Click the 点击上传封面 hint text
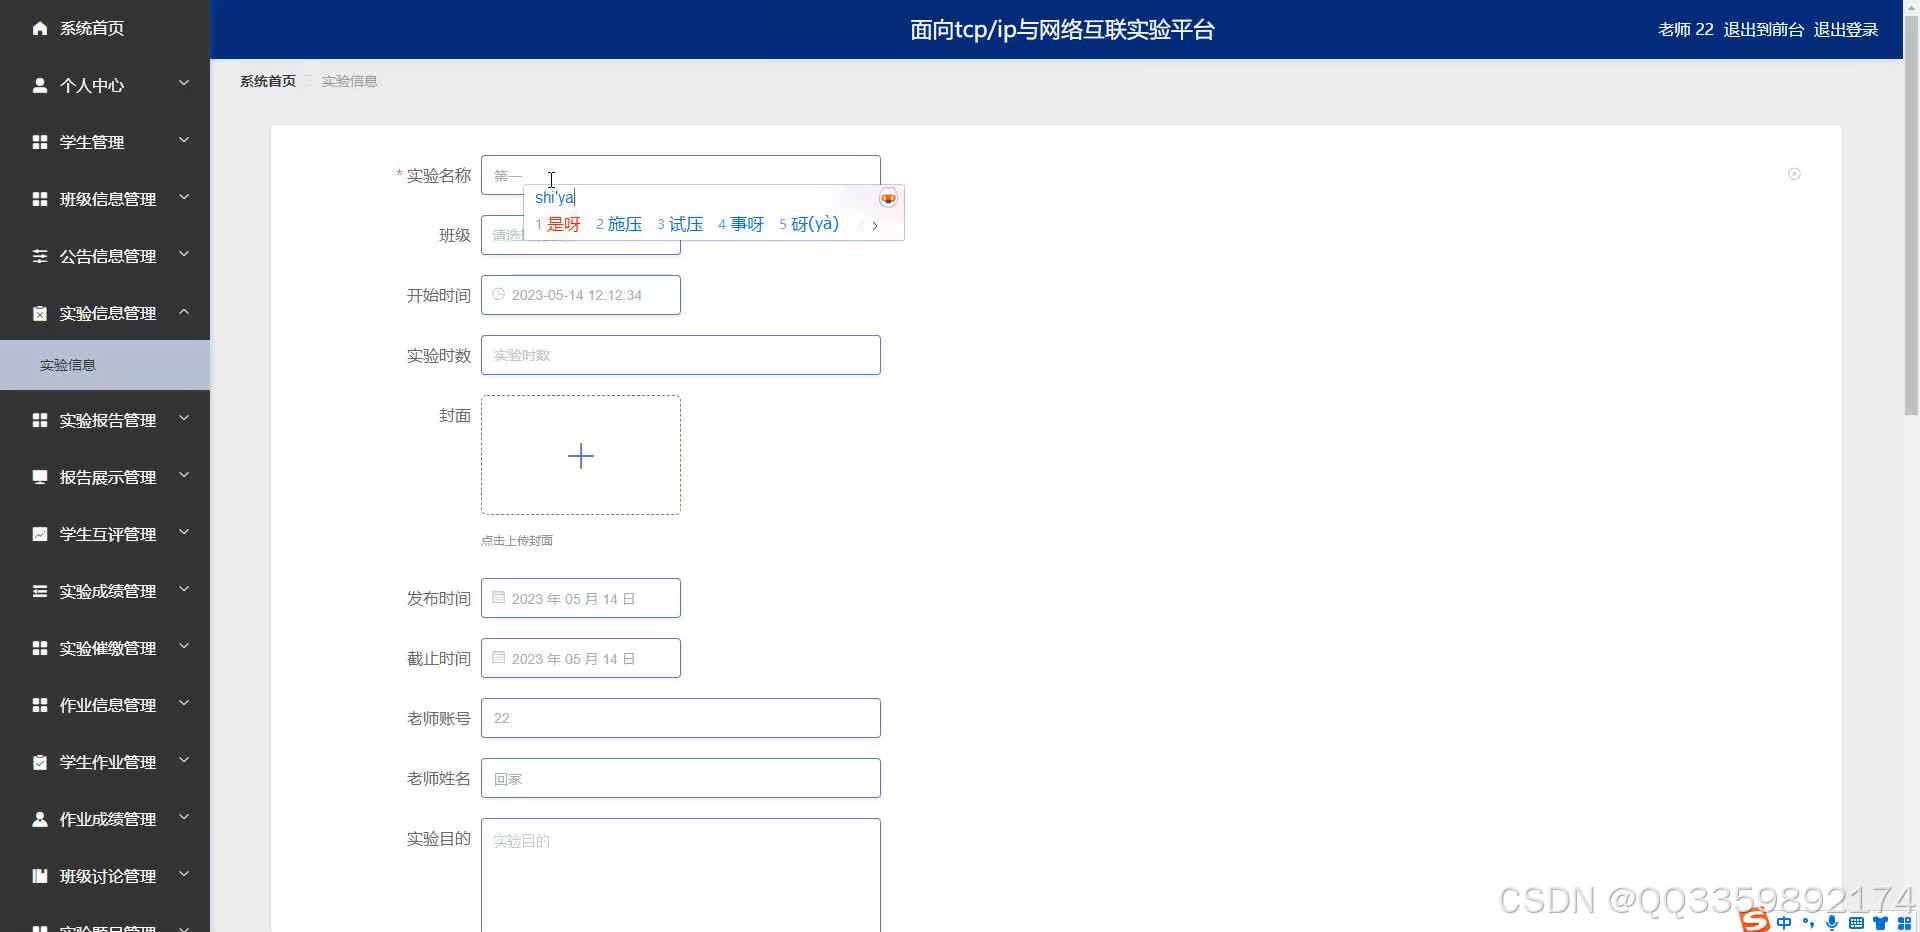 (517, 540)
